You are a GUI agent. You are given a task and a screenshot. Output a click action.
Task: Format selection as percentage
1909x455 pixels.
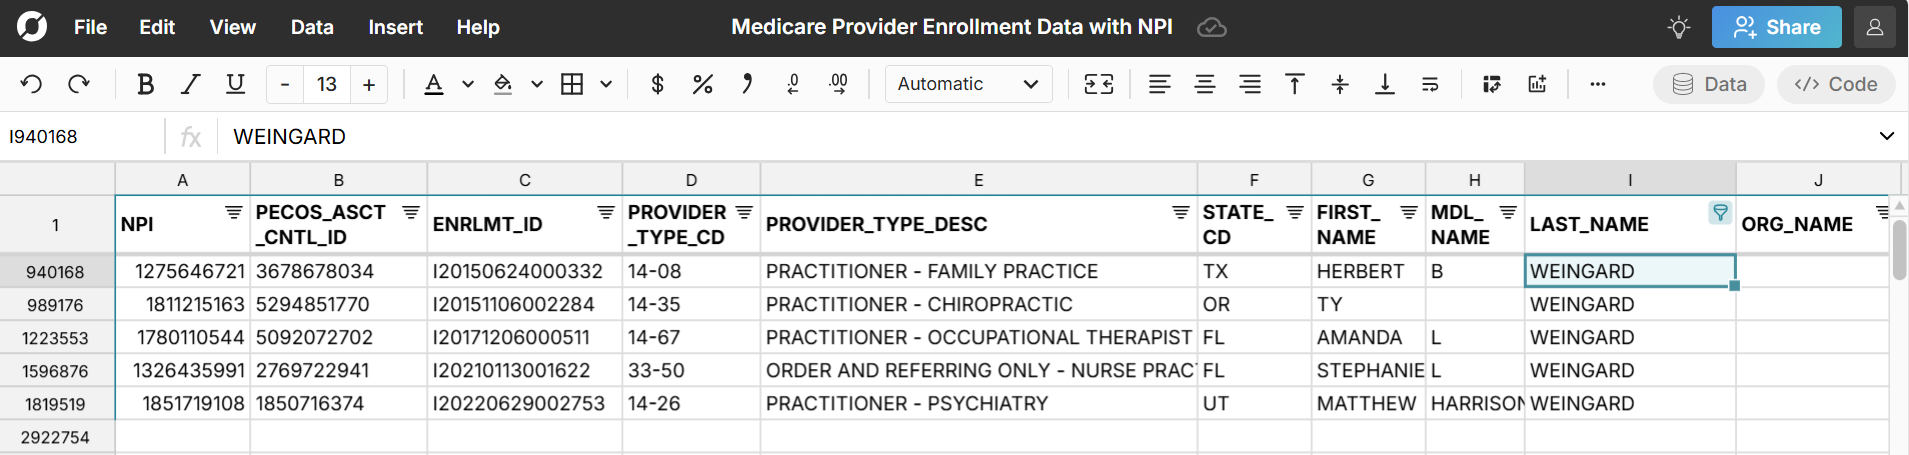(702, 84)
